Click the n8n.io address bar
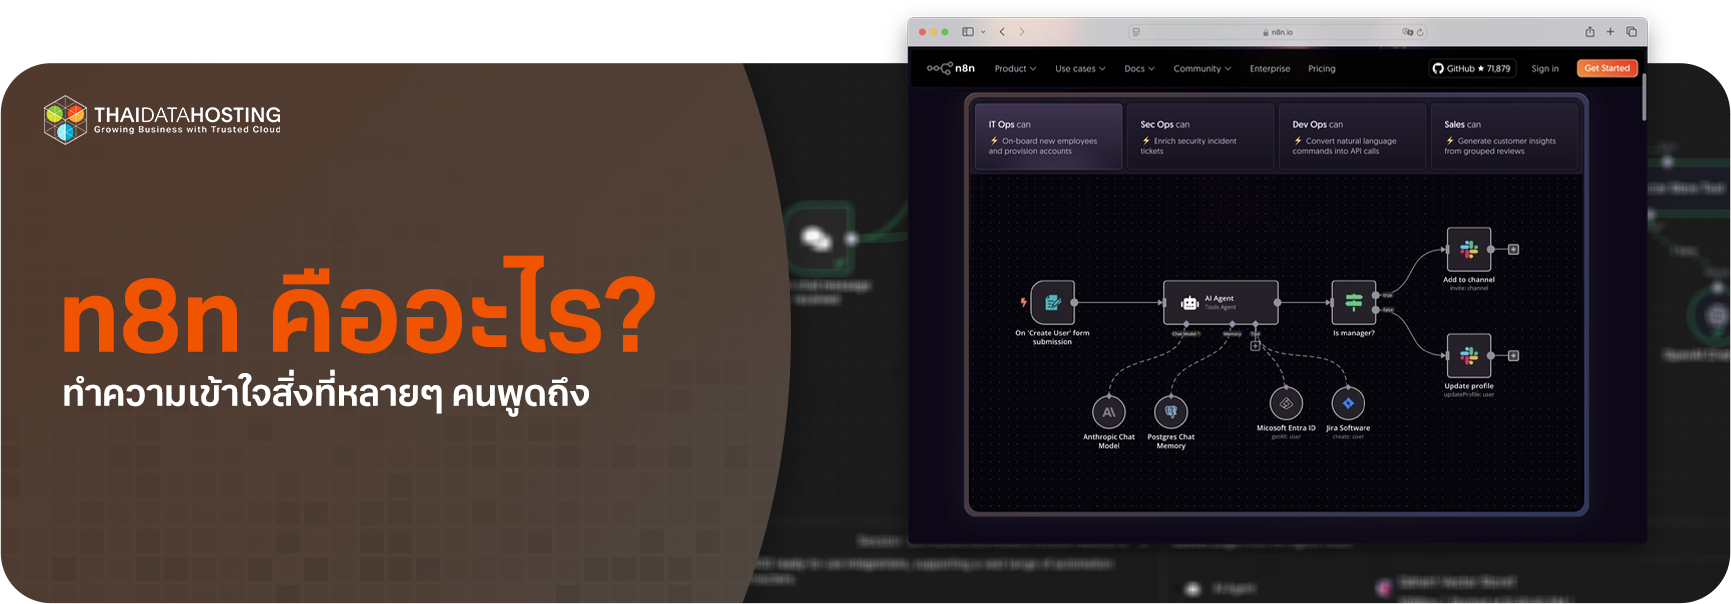This screenshot has width=1731, height=604. pos(1277,32)
